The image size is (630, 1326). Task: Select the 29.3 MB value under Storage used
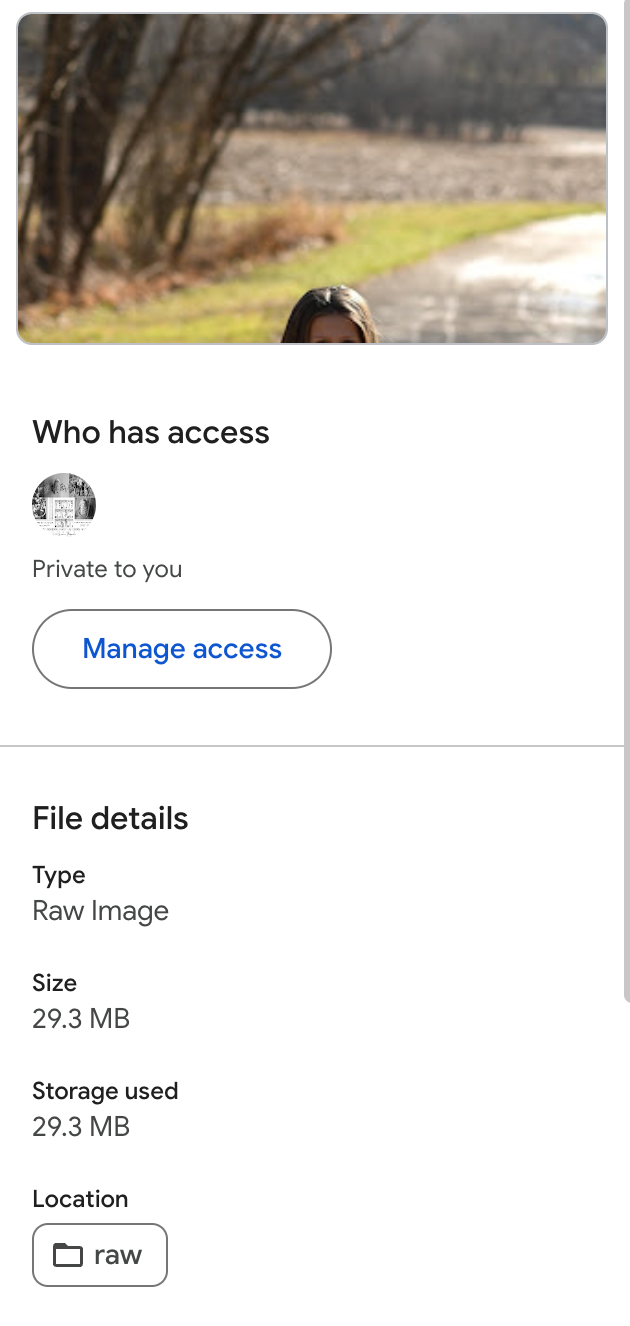click(x=81, y=1127)
